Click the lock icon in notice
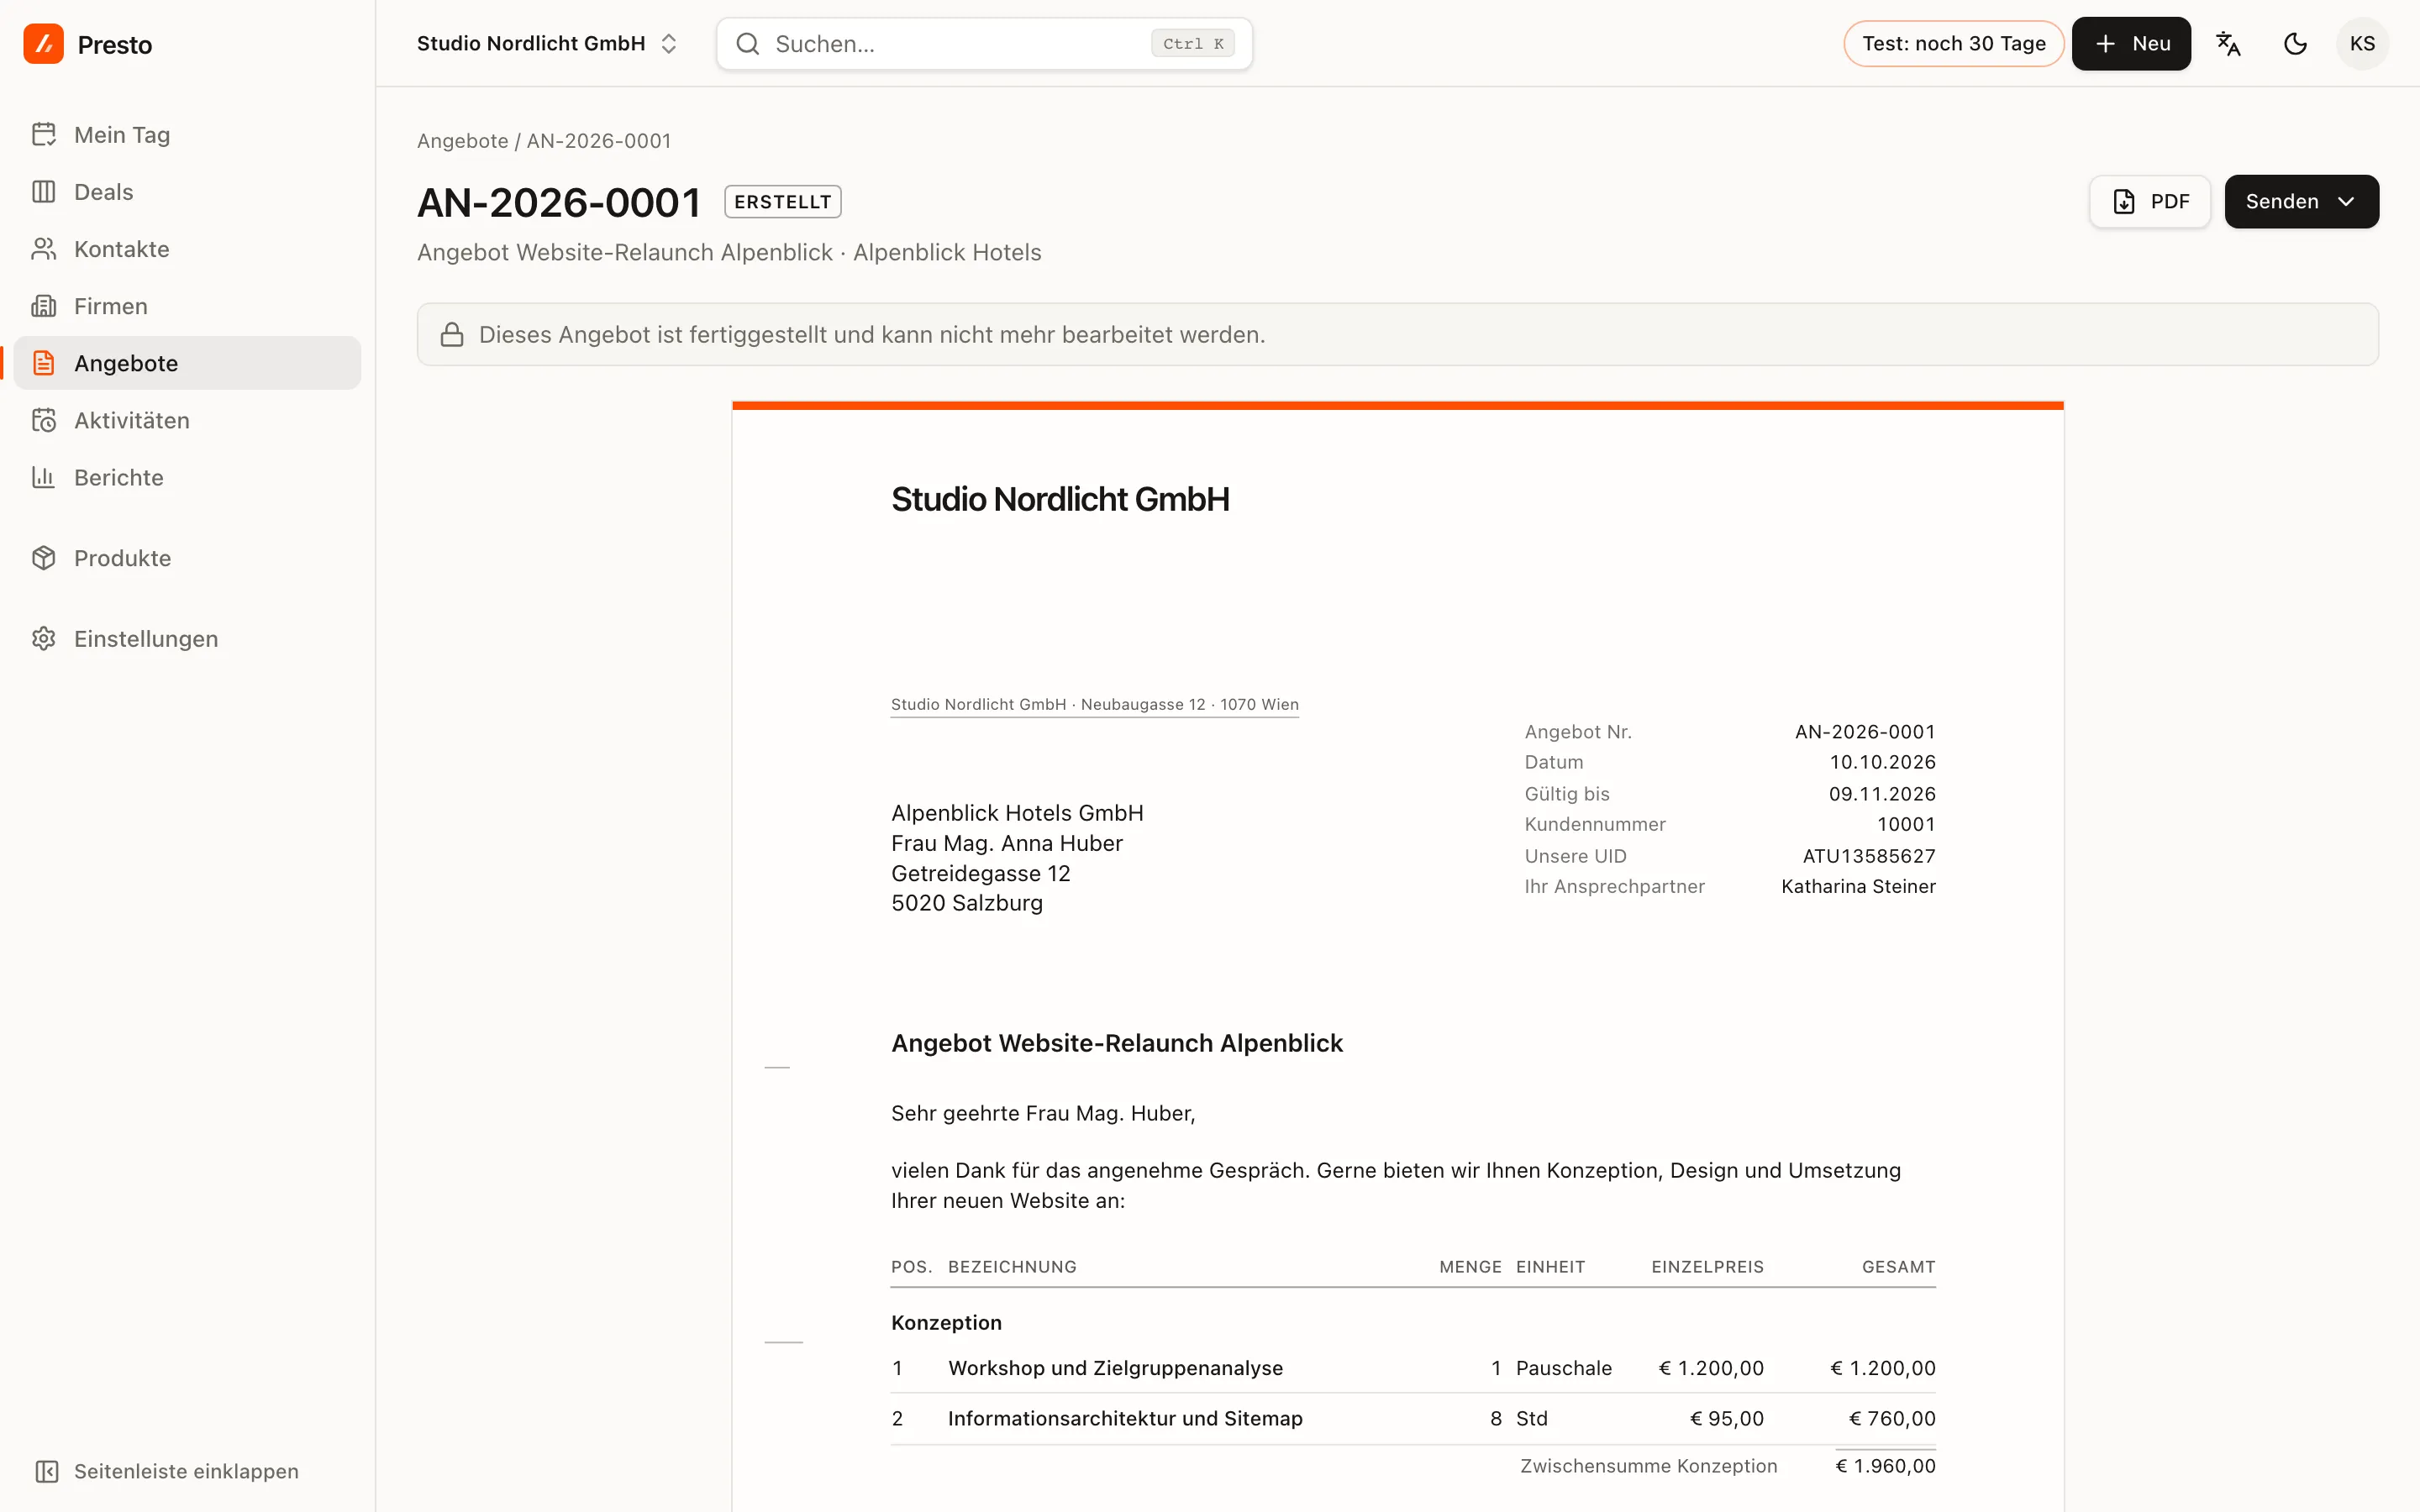 (x=452, y=335)
